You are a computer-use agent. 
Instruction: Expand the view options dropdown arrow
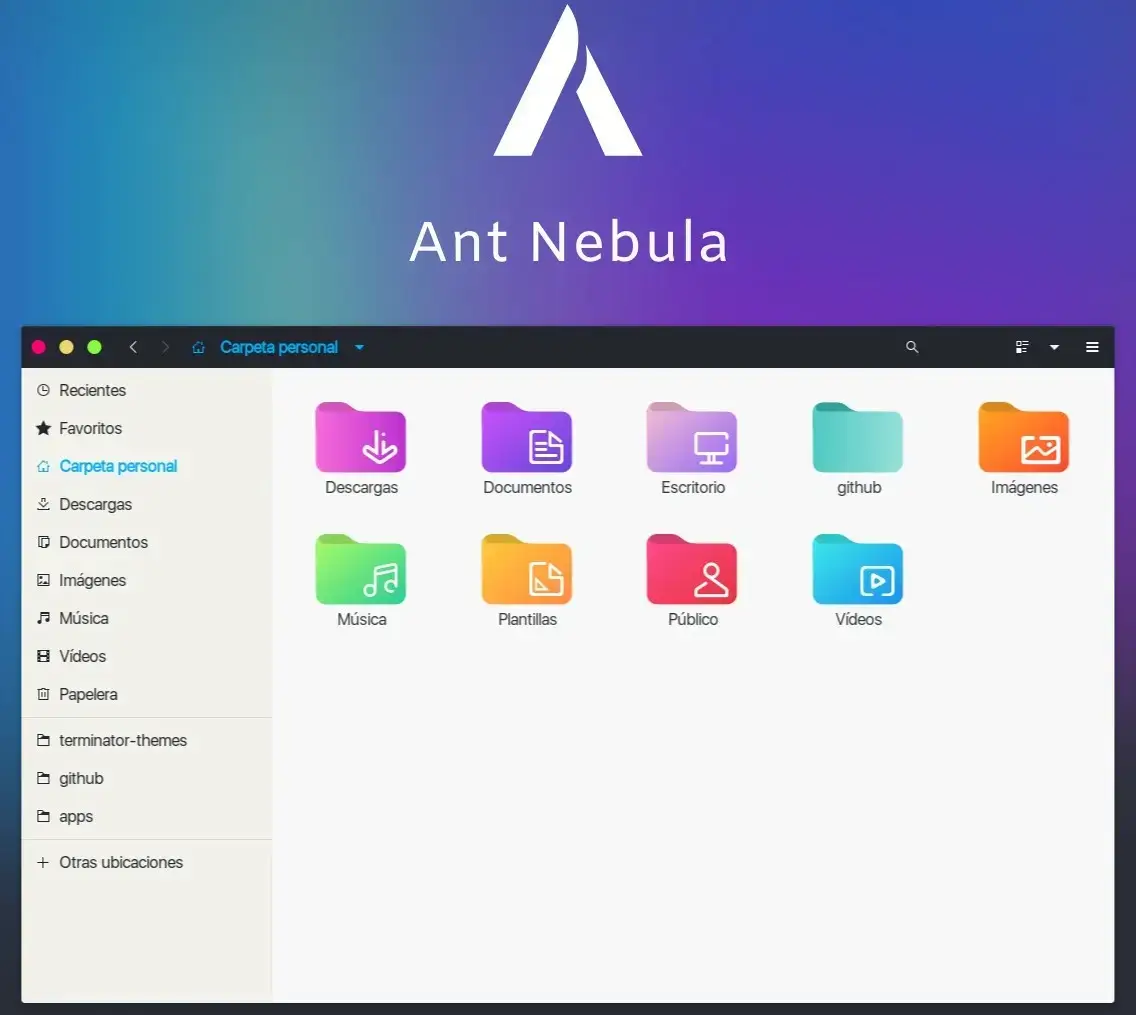tap(1054, 347)
